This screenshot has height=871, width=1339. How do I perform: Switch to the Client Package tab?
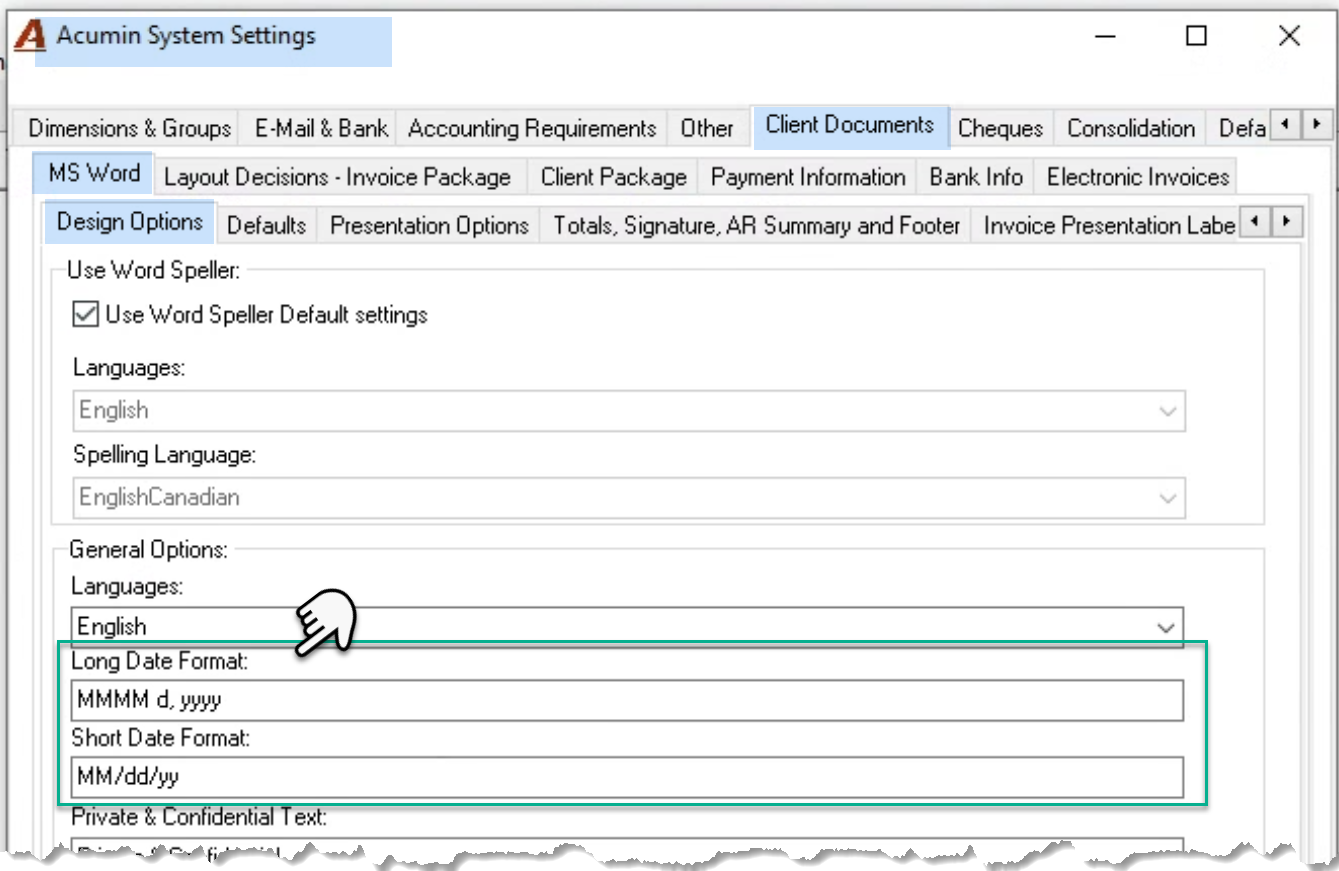coord(613,178)
